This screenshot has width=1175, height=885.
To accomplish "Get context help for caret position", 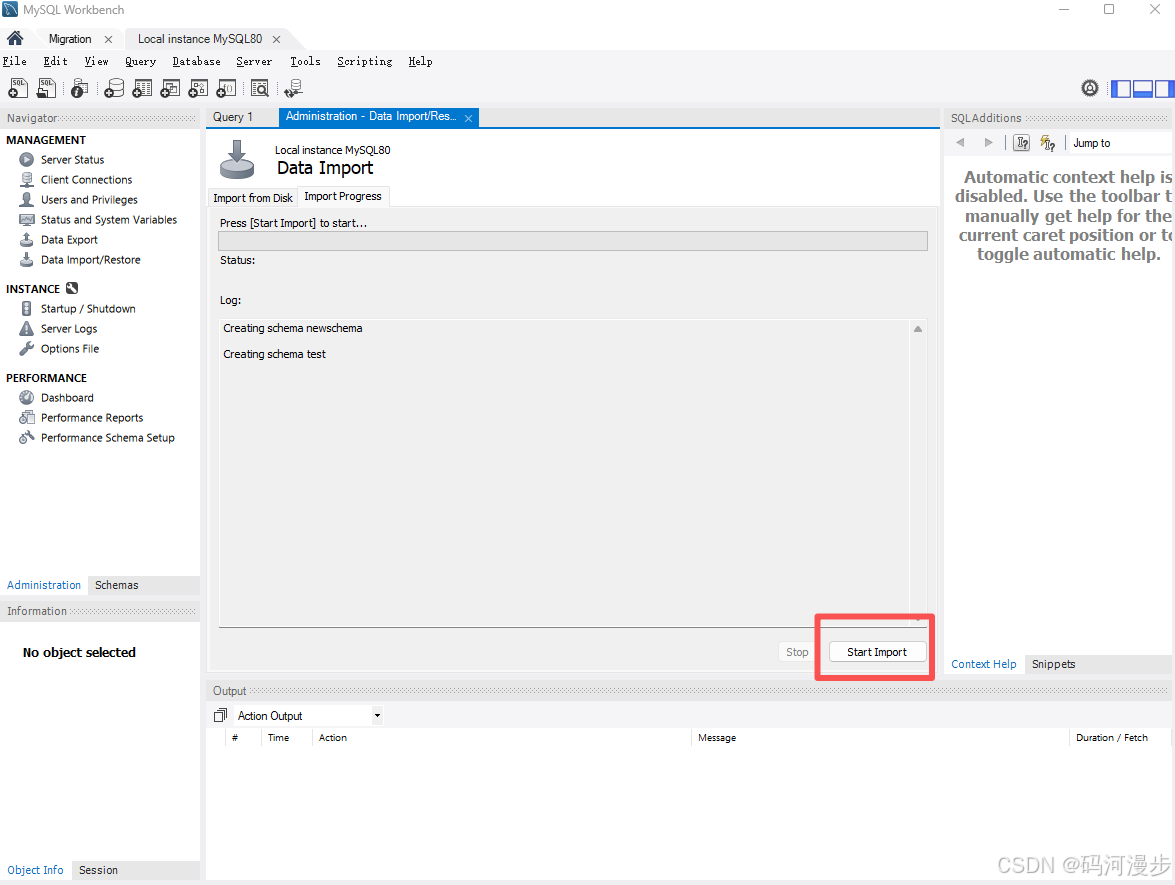I will coord(1021,142).
